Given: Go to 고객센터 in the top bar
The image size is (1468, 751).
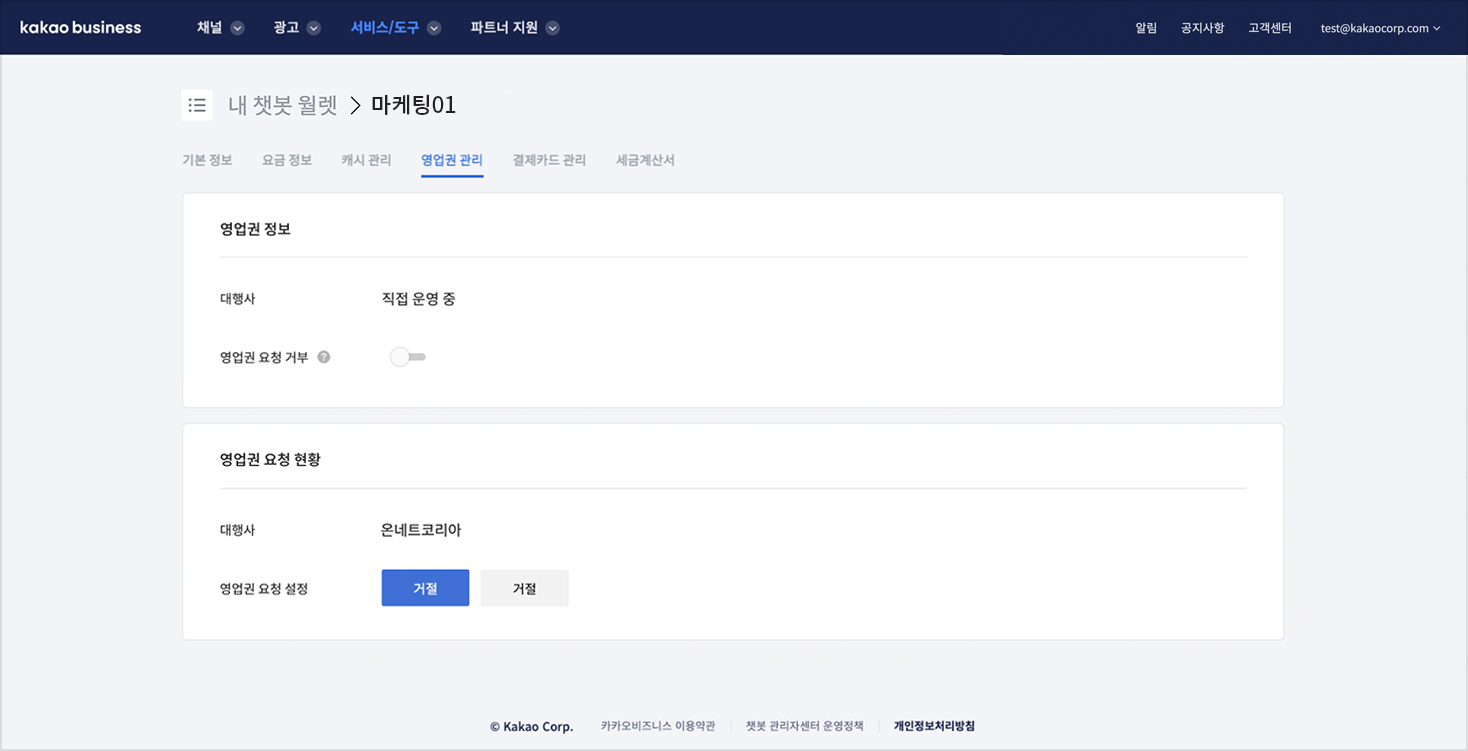Looking at the screenshot, I should click(1270, 28).
